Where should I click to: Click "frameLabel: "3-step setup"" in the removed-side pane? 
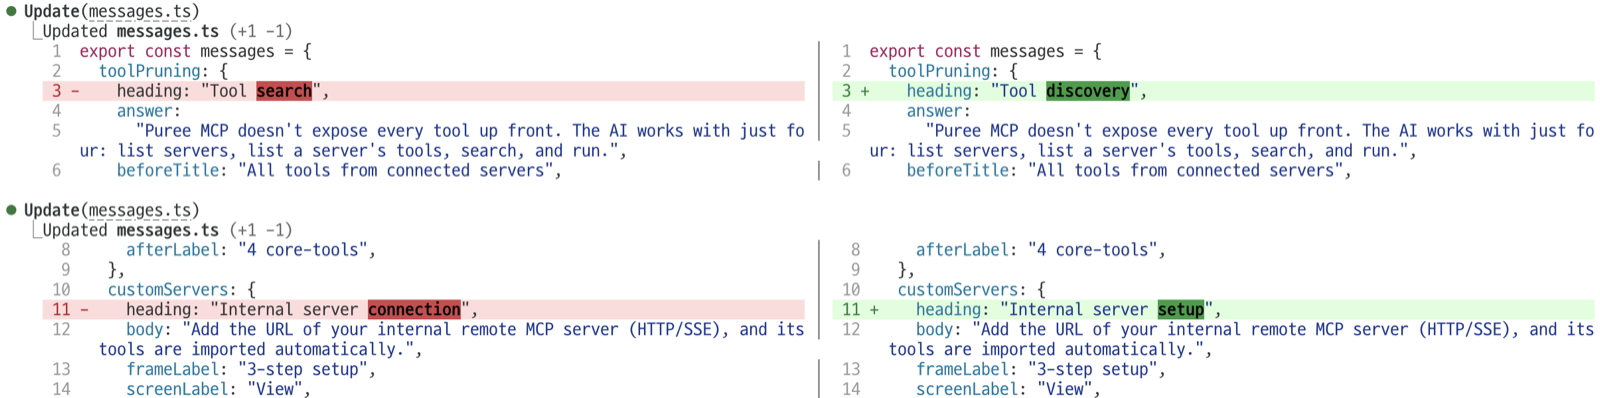[x=251, y=370]
